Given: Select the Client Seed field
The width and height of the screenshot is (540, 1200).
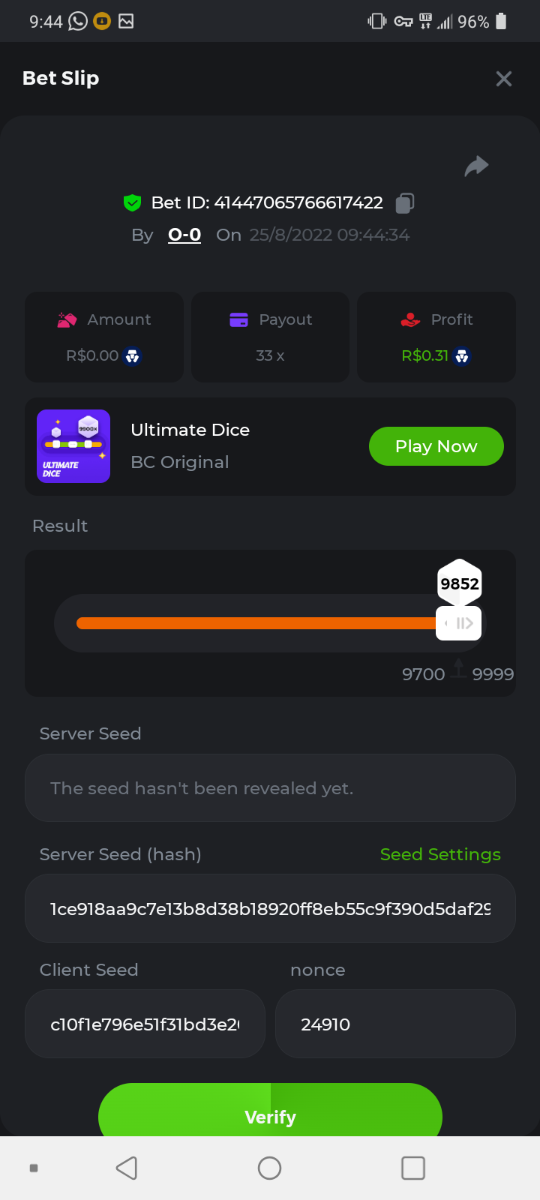Looking at the screenshot, I should point(145,1024).
